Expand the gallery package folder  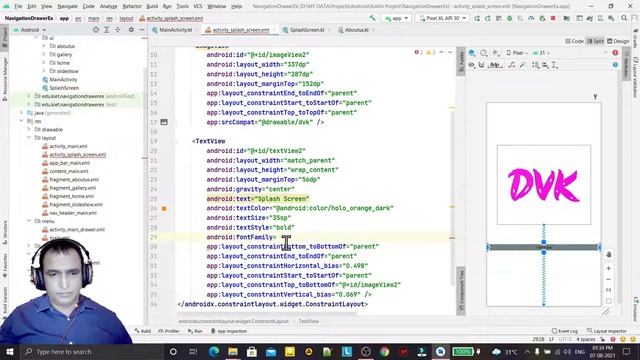[x=44, y=54]
